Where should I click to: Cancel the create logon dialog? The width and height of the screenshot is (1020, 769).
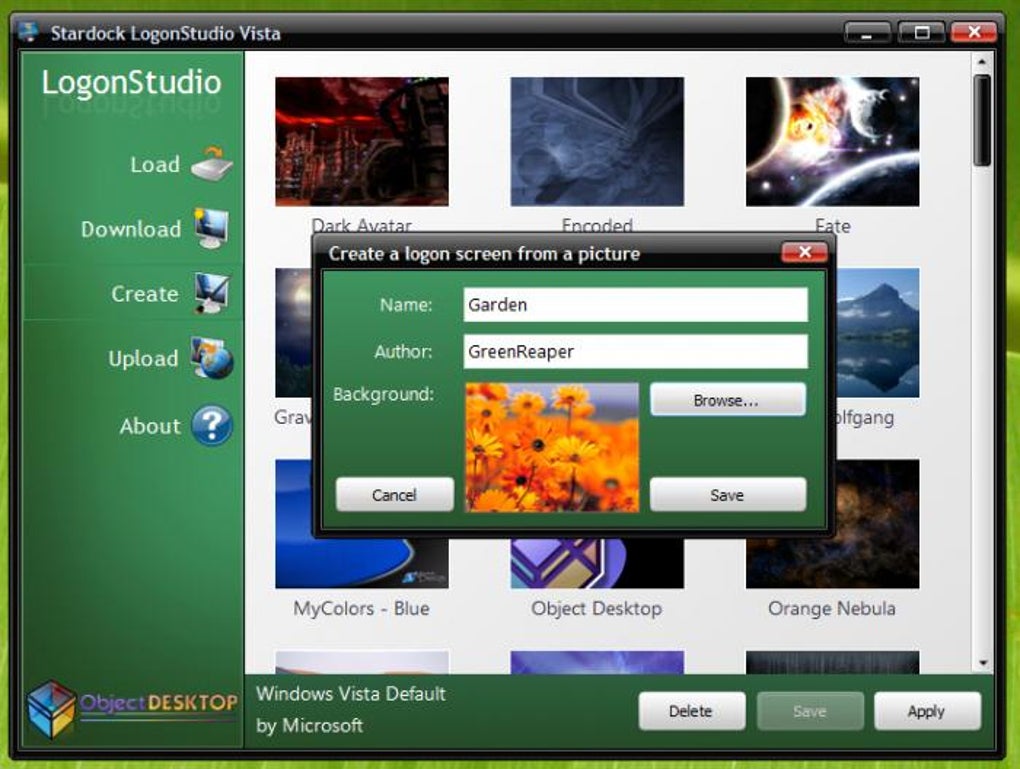tap(394, 494)
